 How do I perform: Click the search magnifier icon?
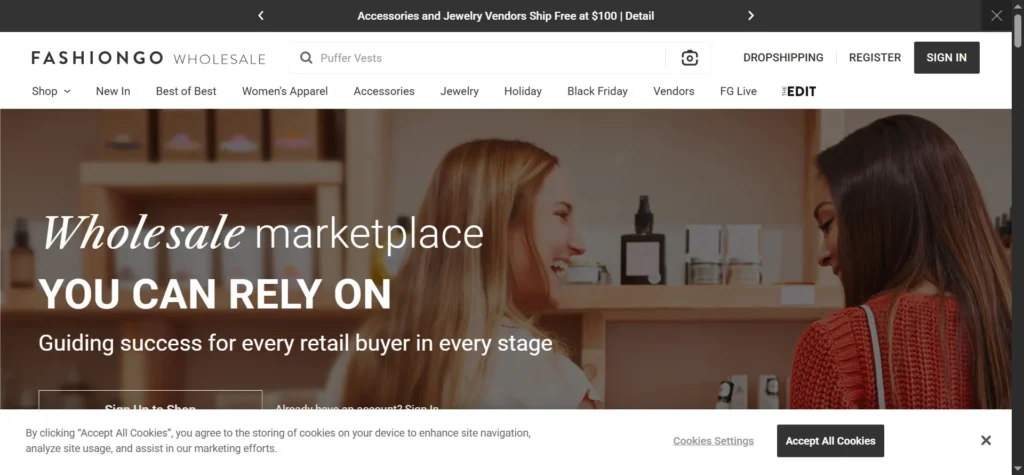point(306,58)
